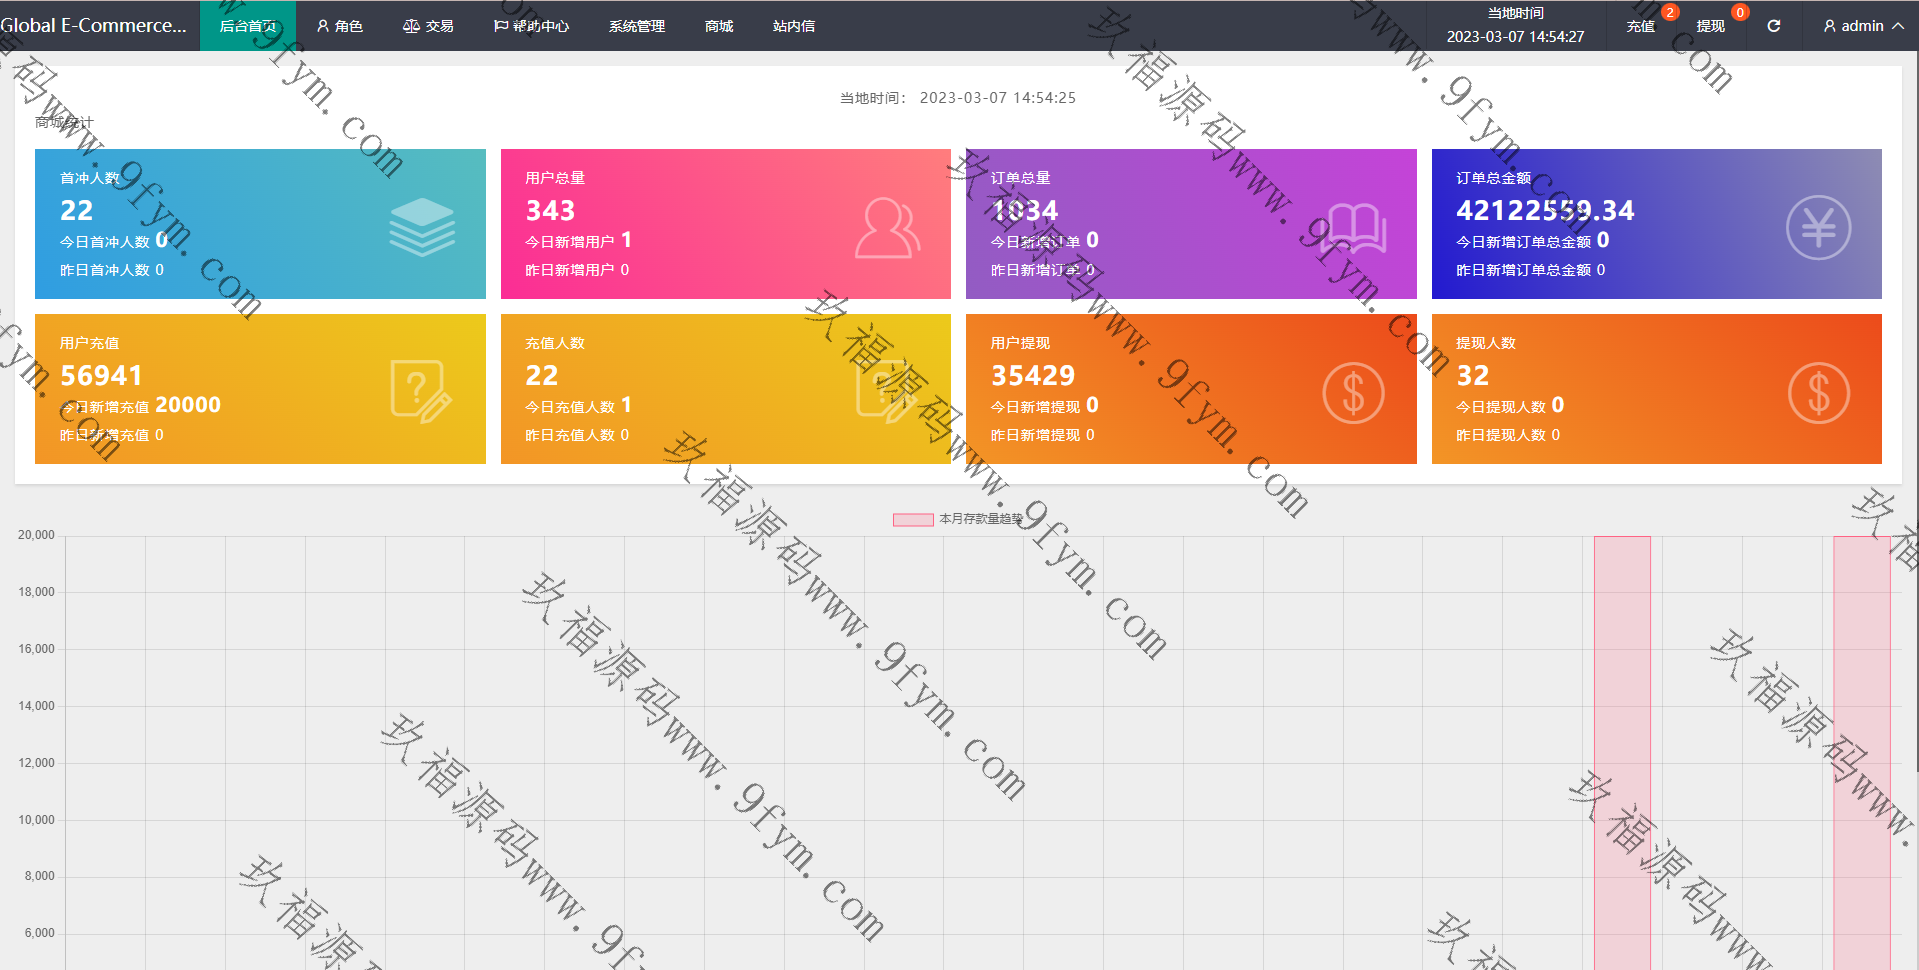1919x970 pixels.
Task: Open 充值 notifications with badge 2
Action: tap(1640, 26)
